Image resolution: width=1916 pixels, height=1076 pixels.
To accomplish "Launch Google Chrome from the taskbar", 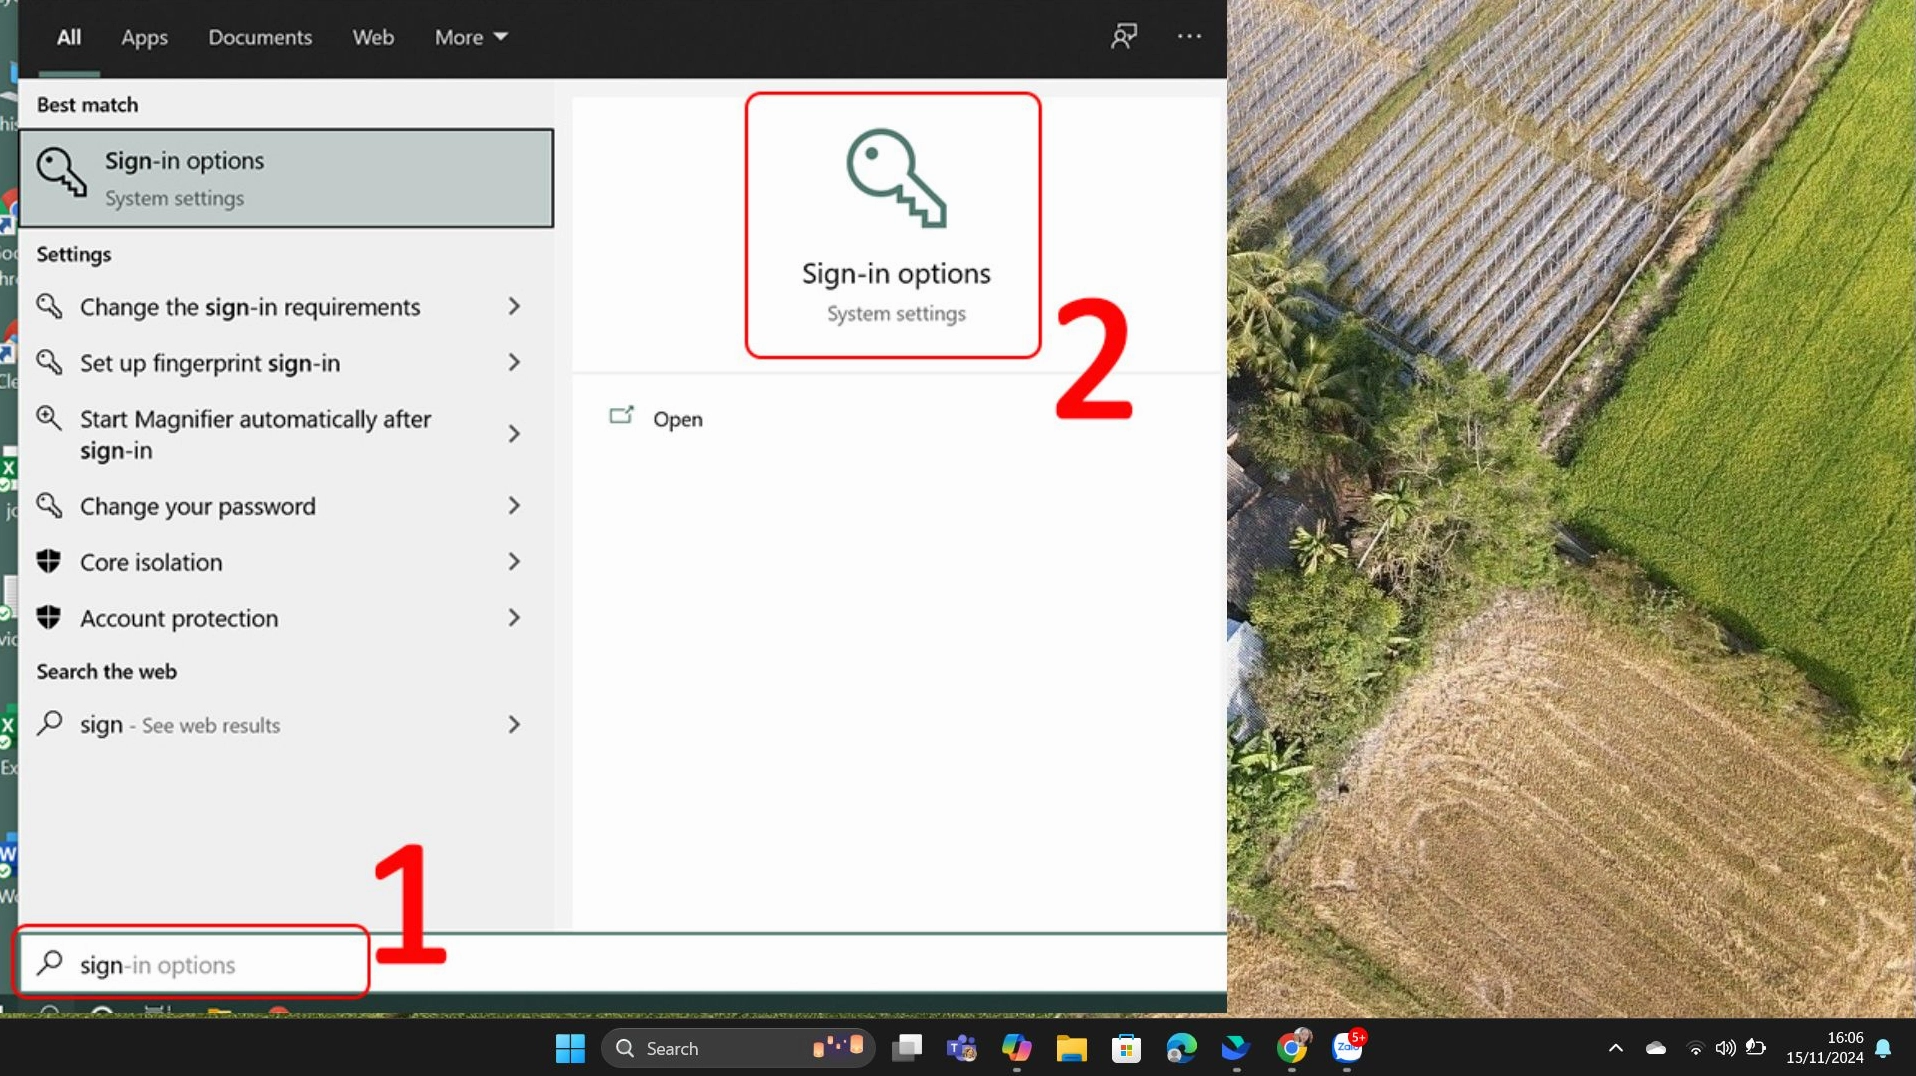I will tap(1291, 1048).
